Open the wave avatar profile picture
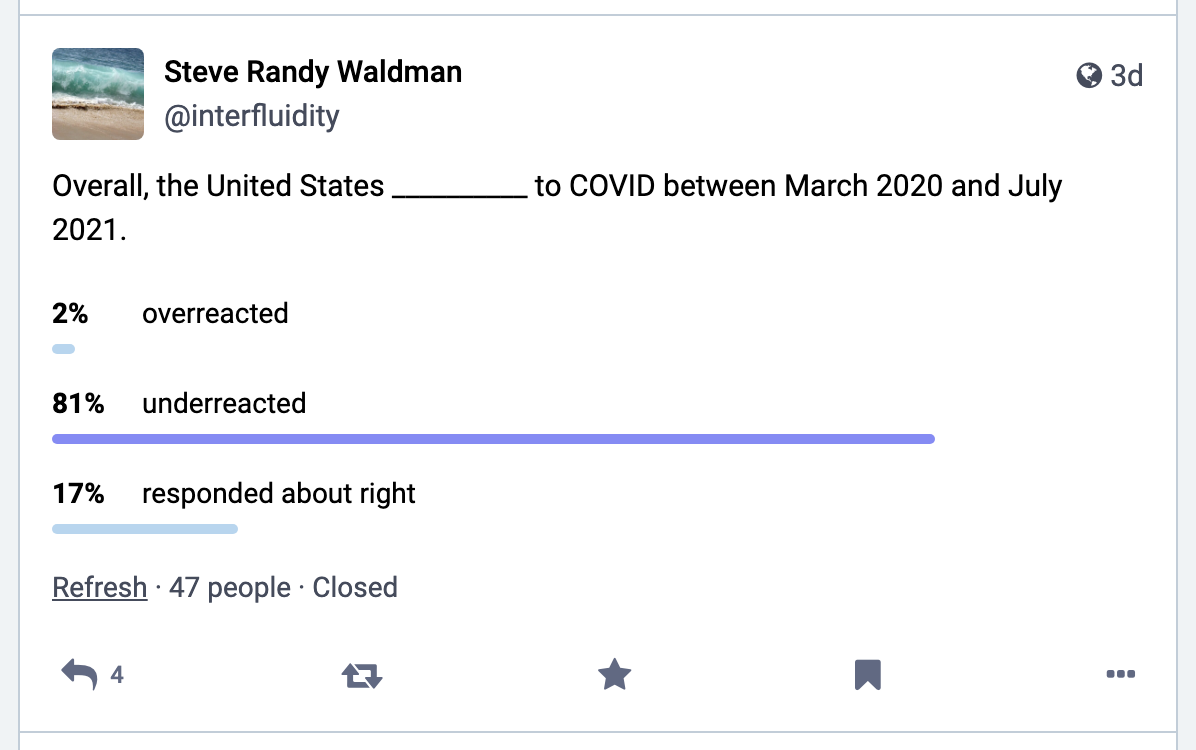 click(x=98, y=94)
